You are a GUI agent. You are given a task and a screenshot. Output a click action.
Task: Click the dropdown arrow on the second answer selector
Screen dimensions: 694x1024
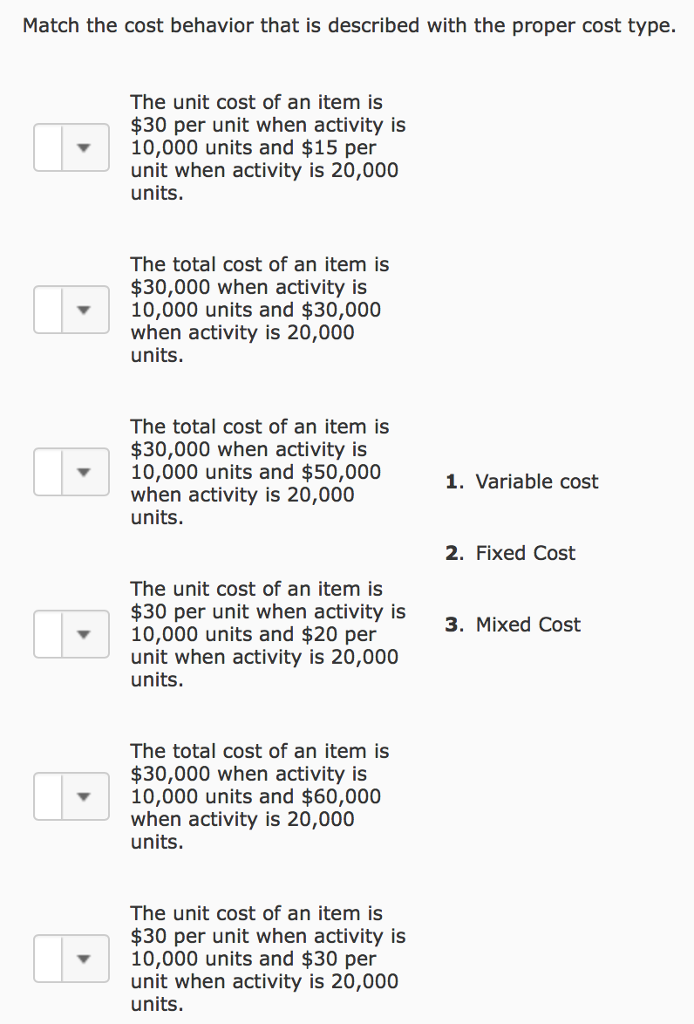click(86, 309)
